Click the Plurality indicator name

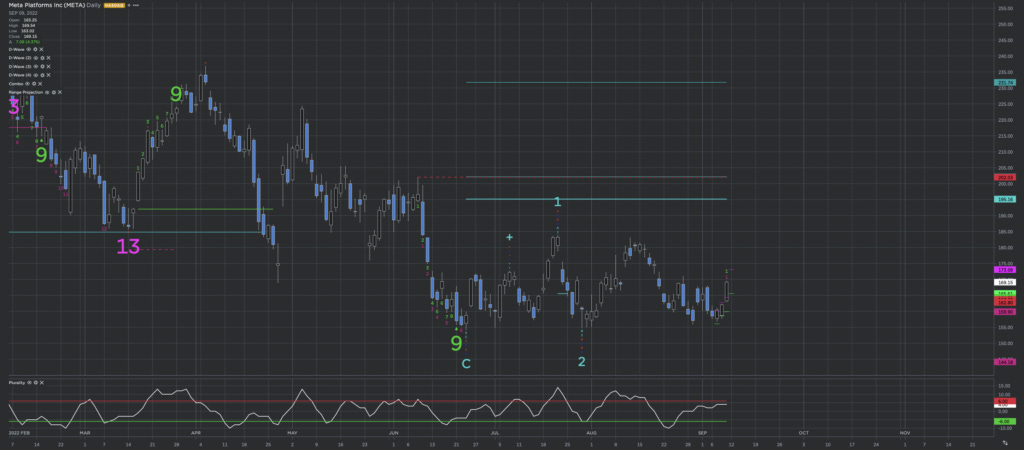(x=17, y=383)
